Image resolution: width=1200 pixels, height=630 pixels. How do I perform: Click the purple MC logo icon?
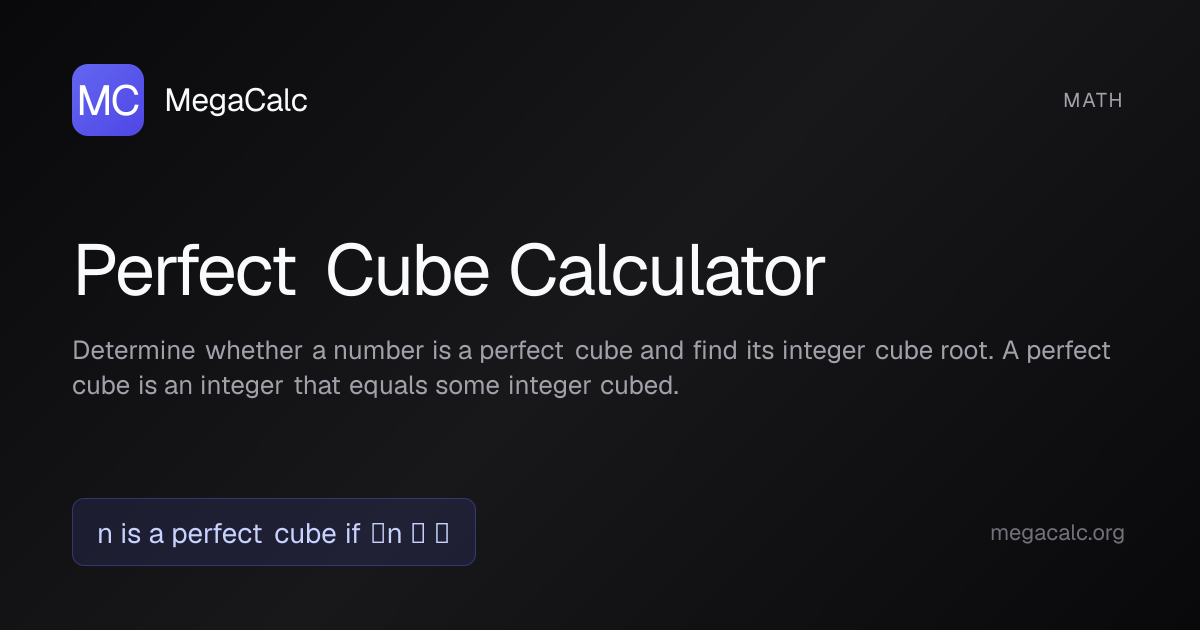(108, 100)
